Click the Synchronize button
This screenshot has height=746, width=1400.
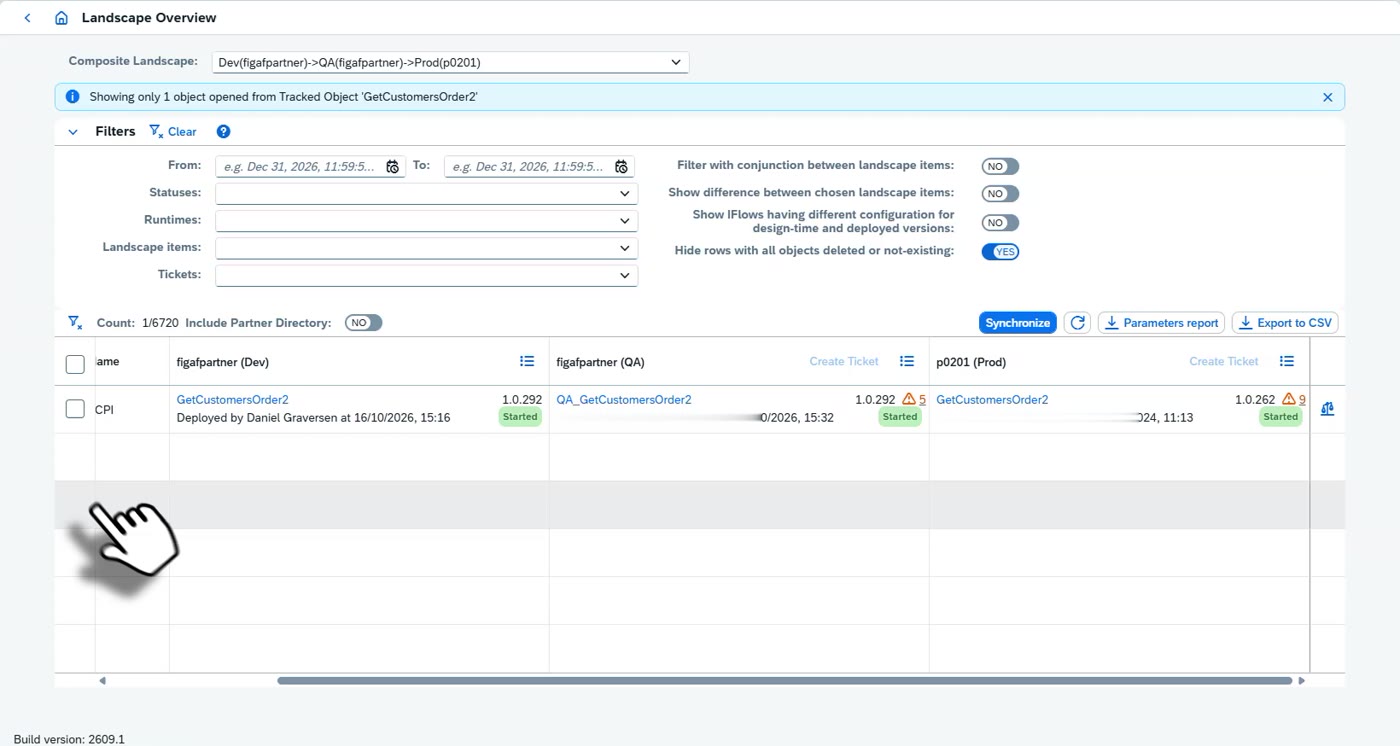click(x=1017, y=323)
